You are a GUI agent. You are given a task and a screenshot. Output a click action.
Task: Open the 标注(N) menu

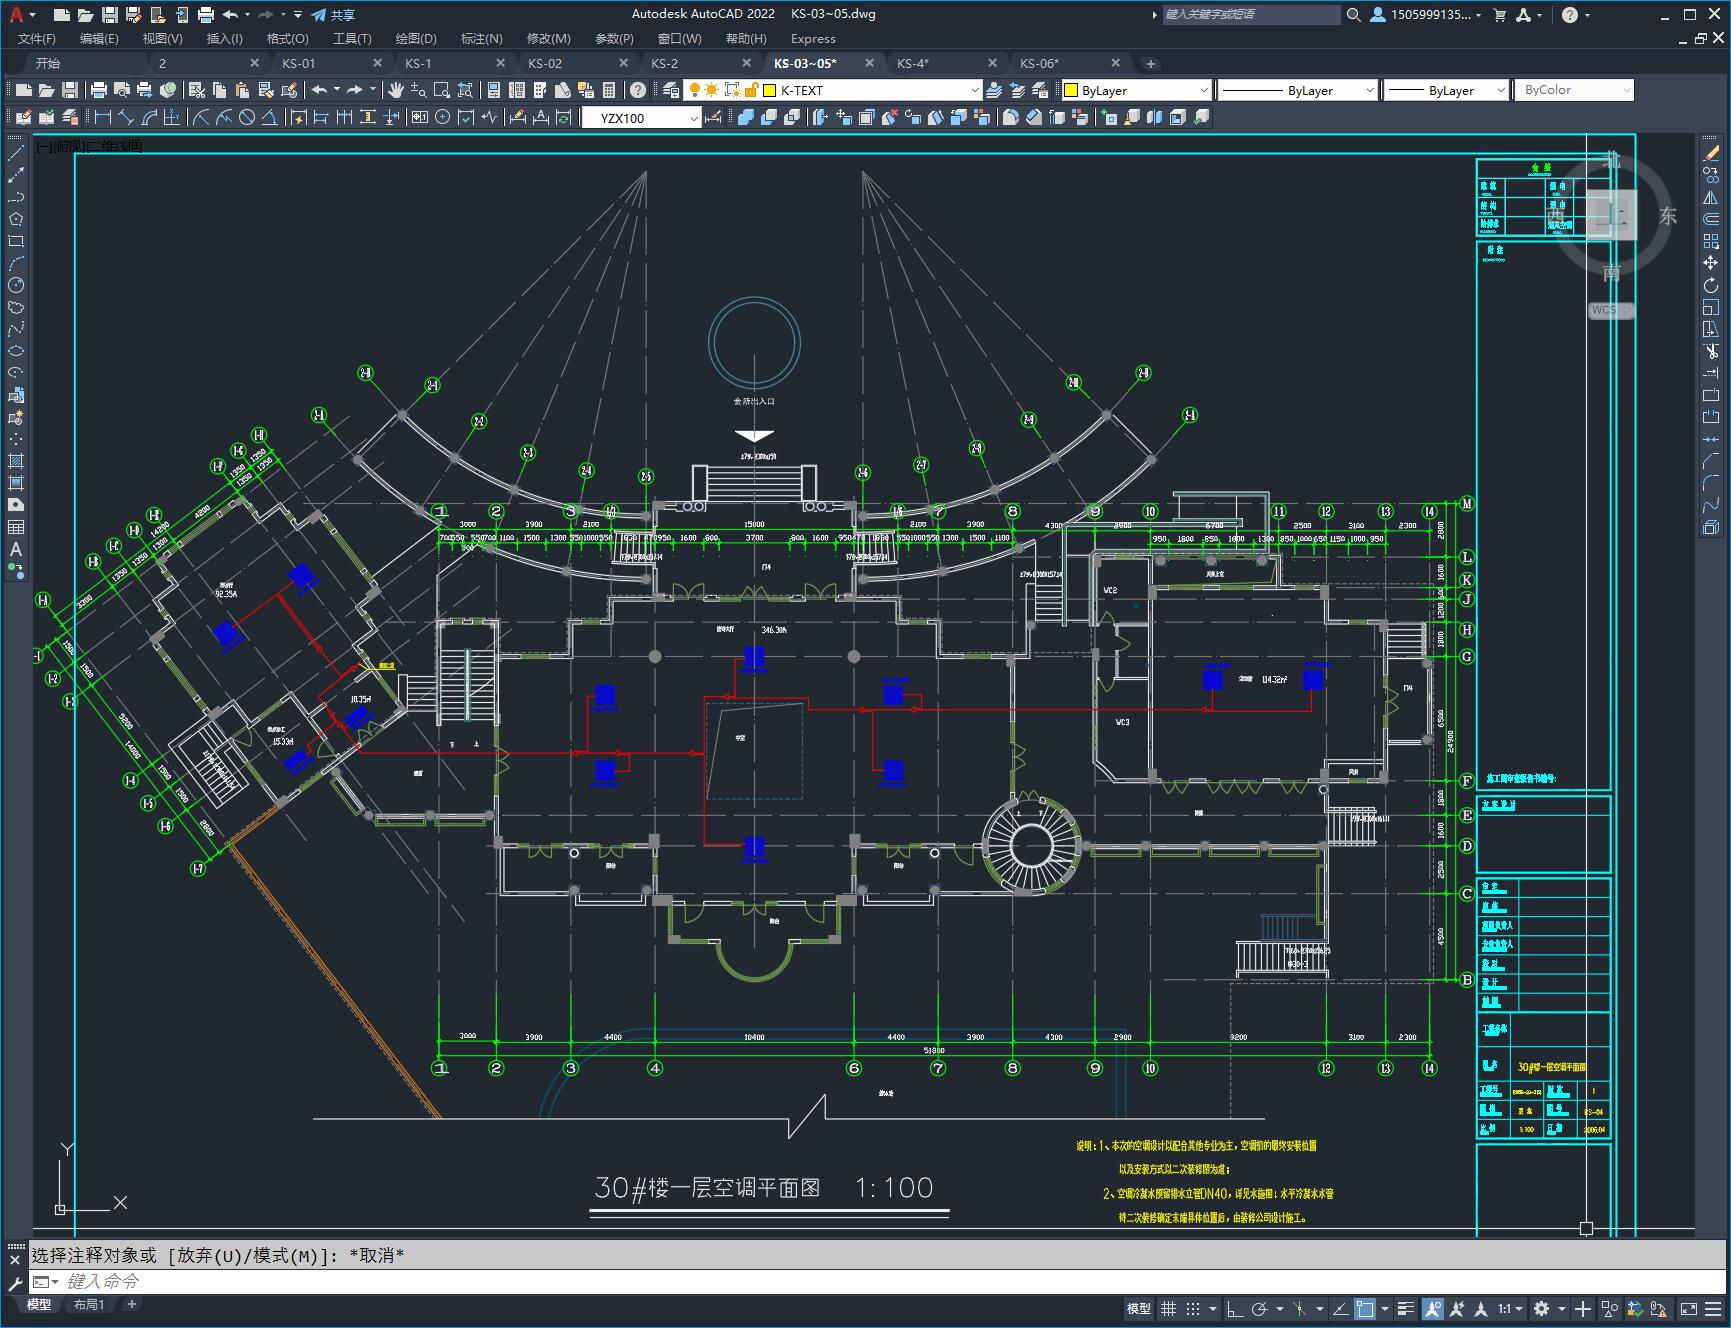(481, 38)
